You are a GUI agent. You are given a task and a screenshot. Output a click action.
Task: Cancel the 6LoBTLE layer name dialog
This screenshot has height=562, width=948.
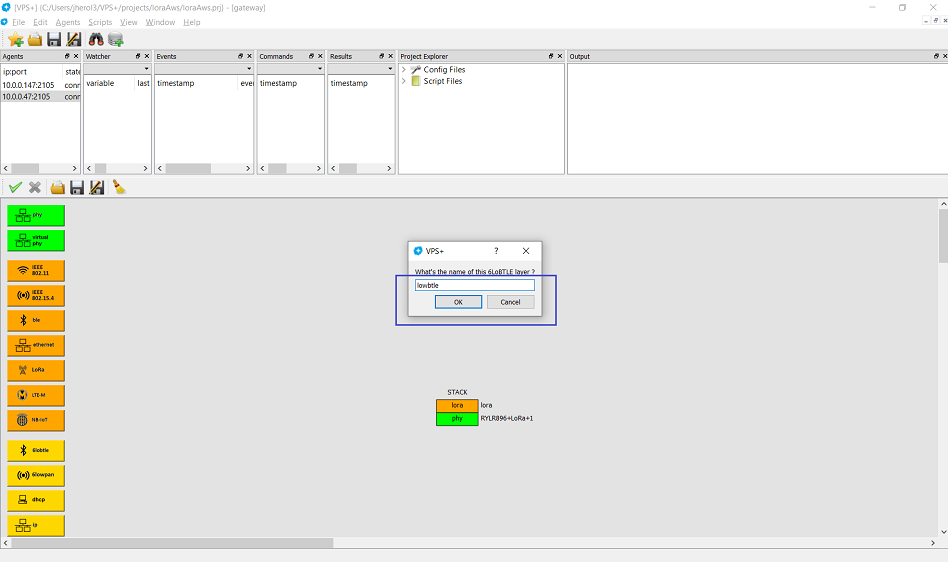click(x=510, y=302)
